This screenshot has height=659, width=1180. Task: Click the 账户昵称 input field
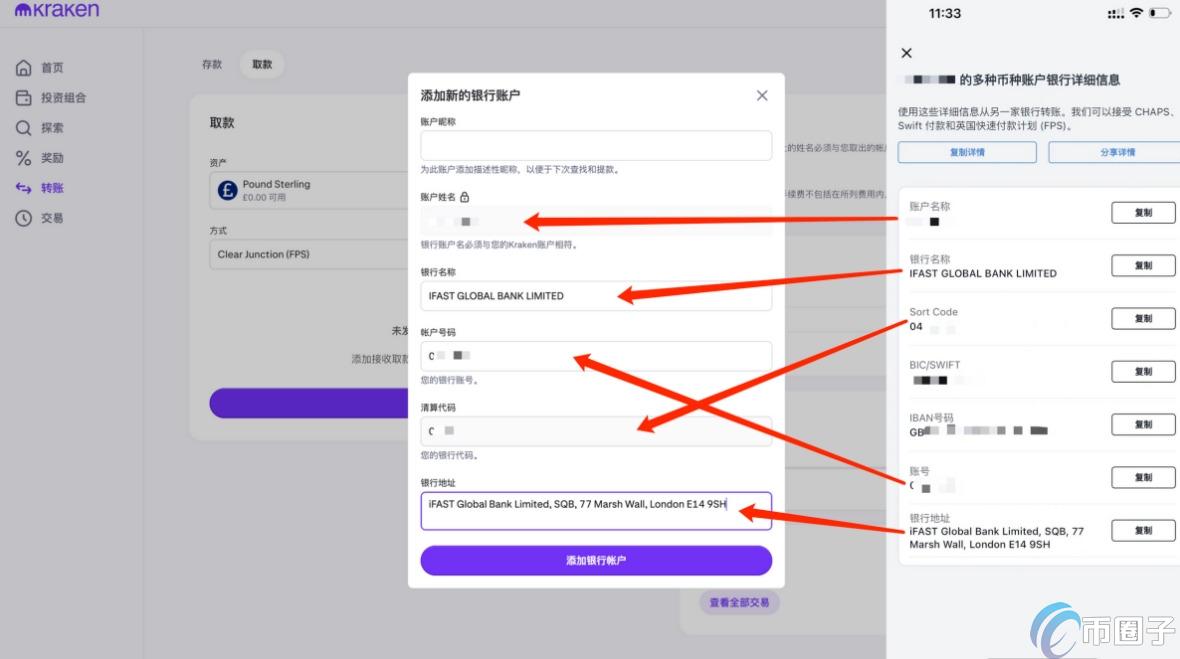(x=596, y=146)
